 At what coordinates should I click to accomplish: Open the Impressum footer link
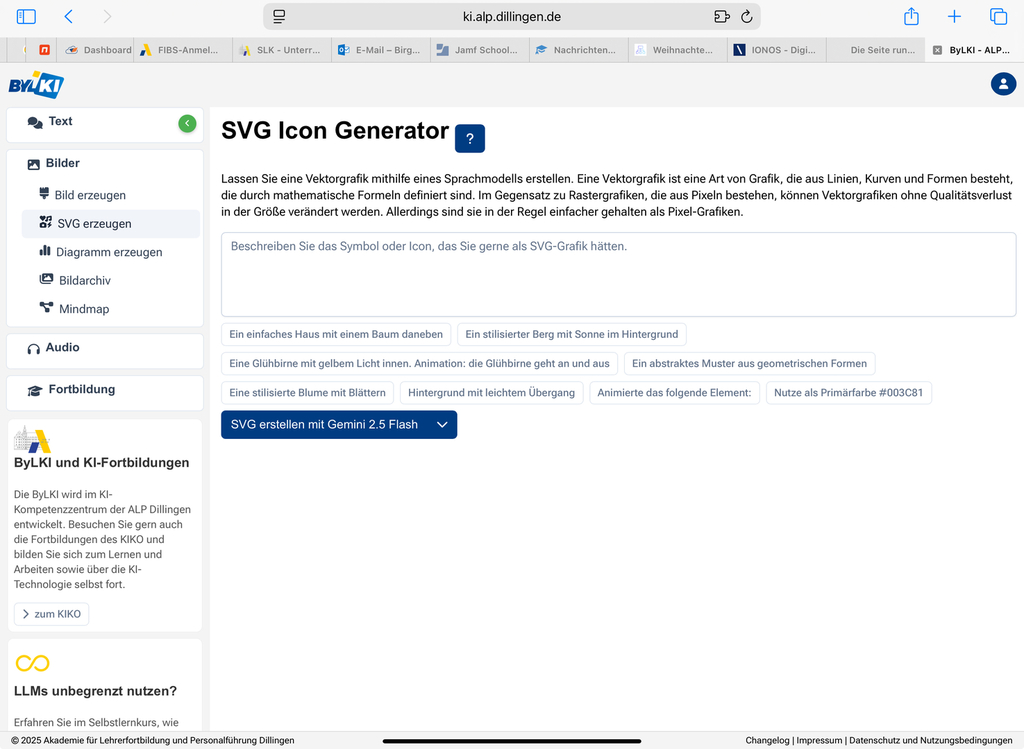pos(818,740)
